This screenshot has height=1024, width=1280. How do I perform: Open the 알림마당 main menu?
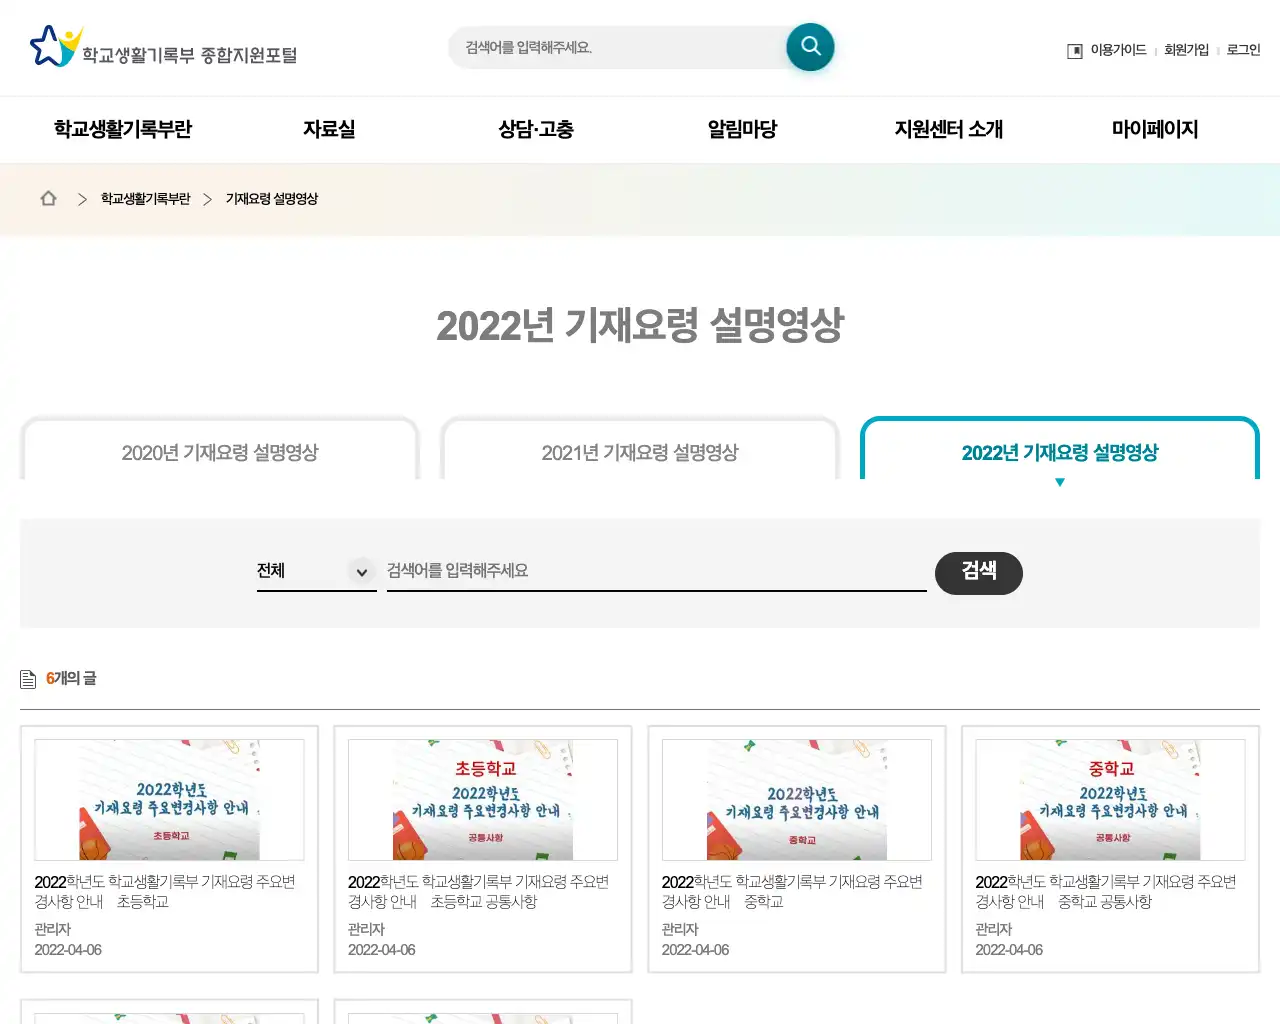tap(742, 129)
